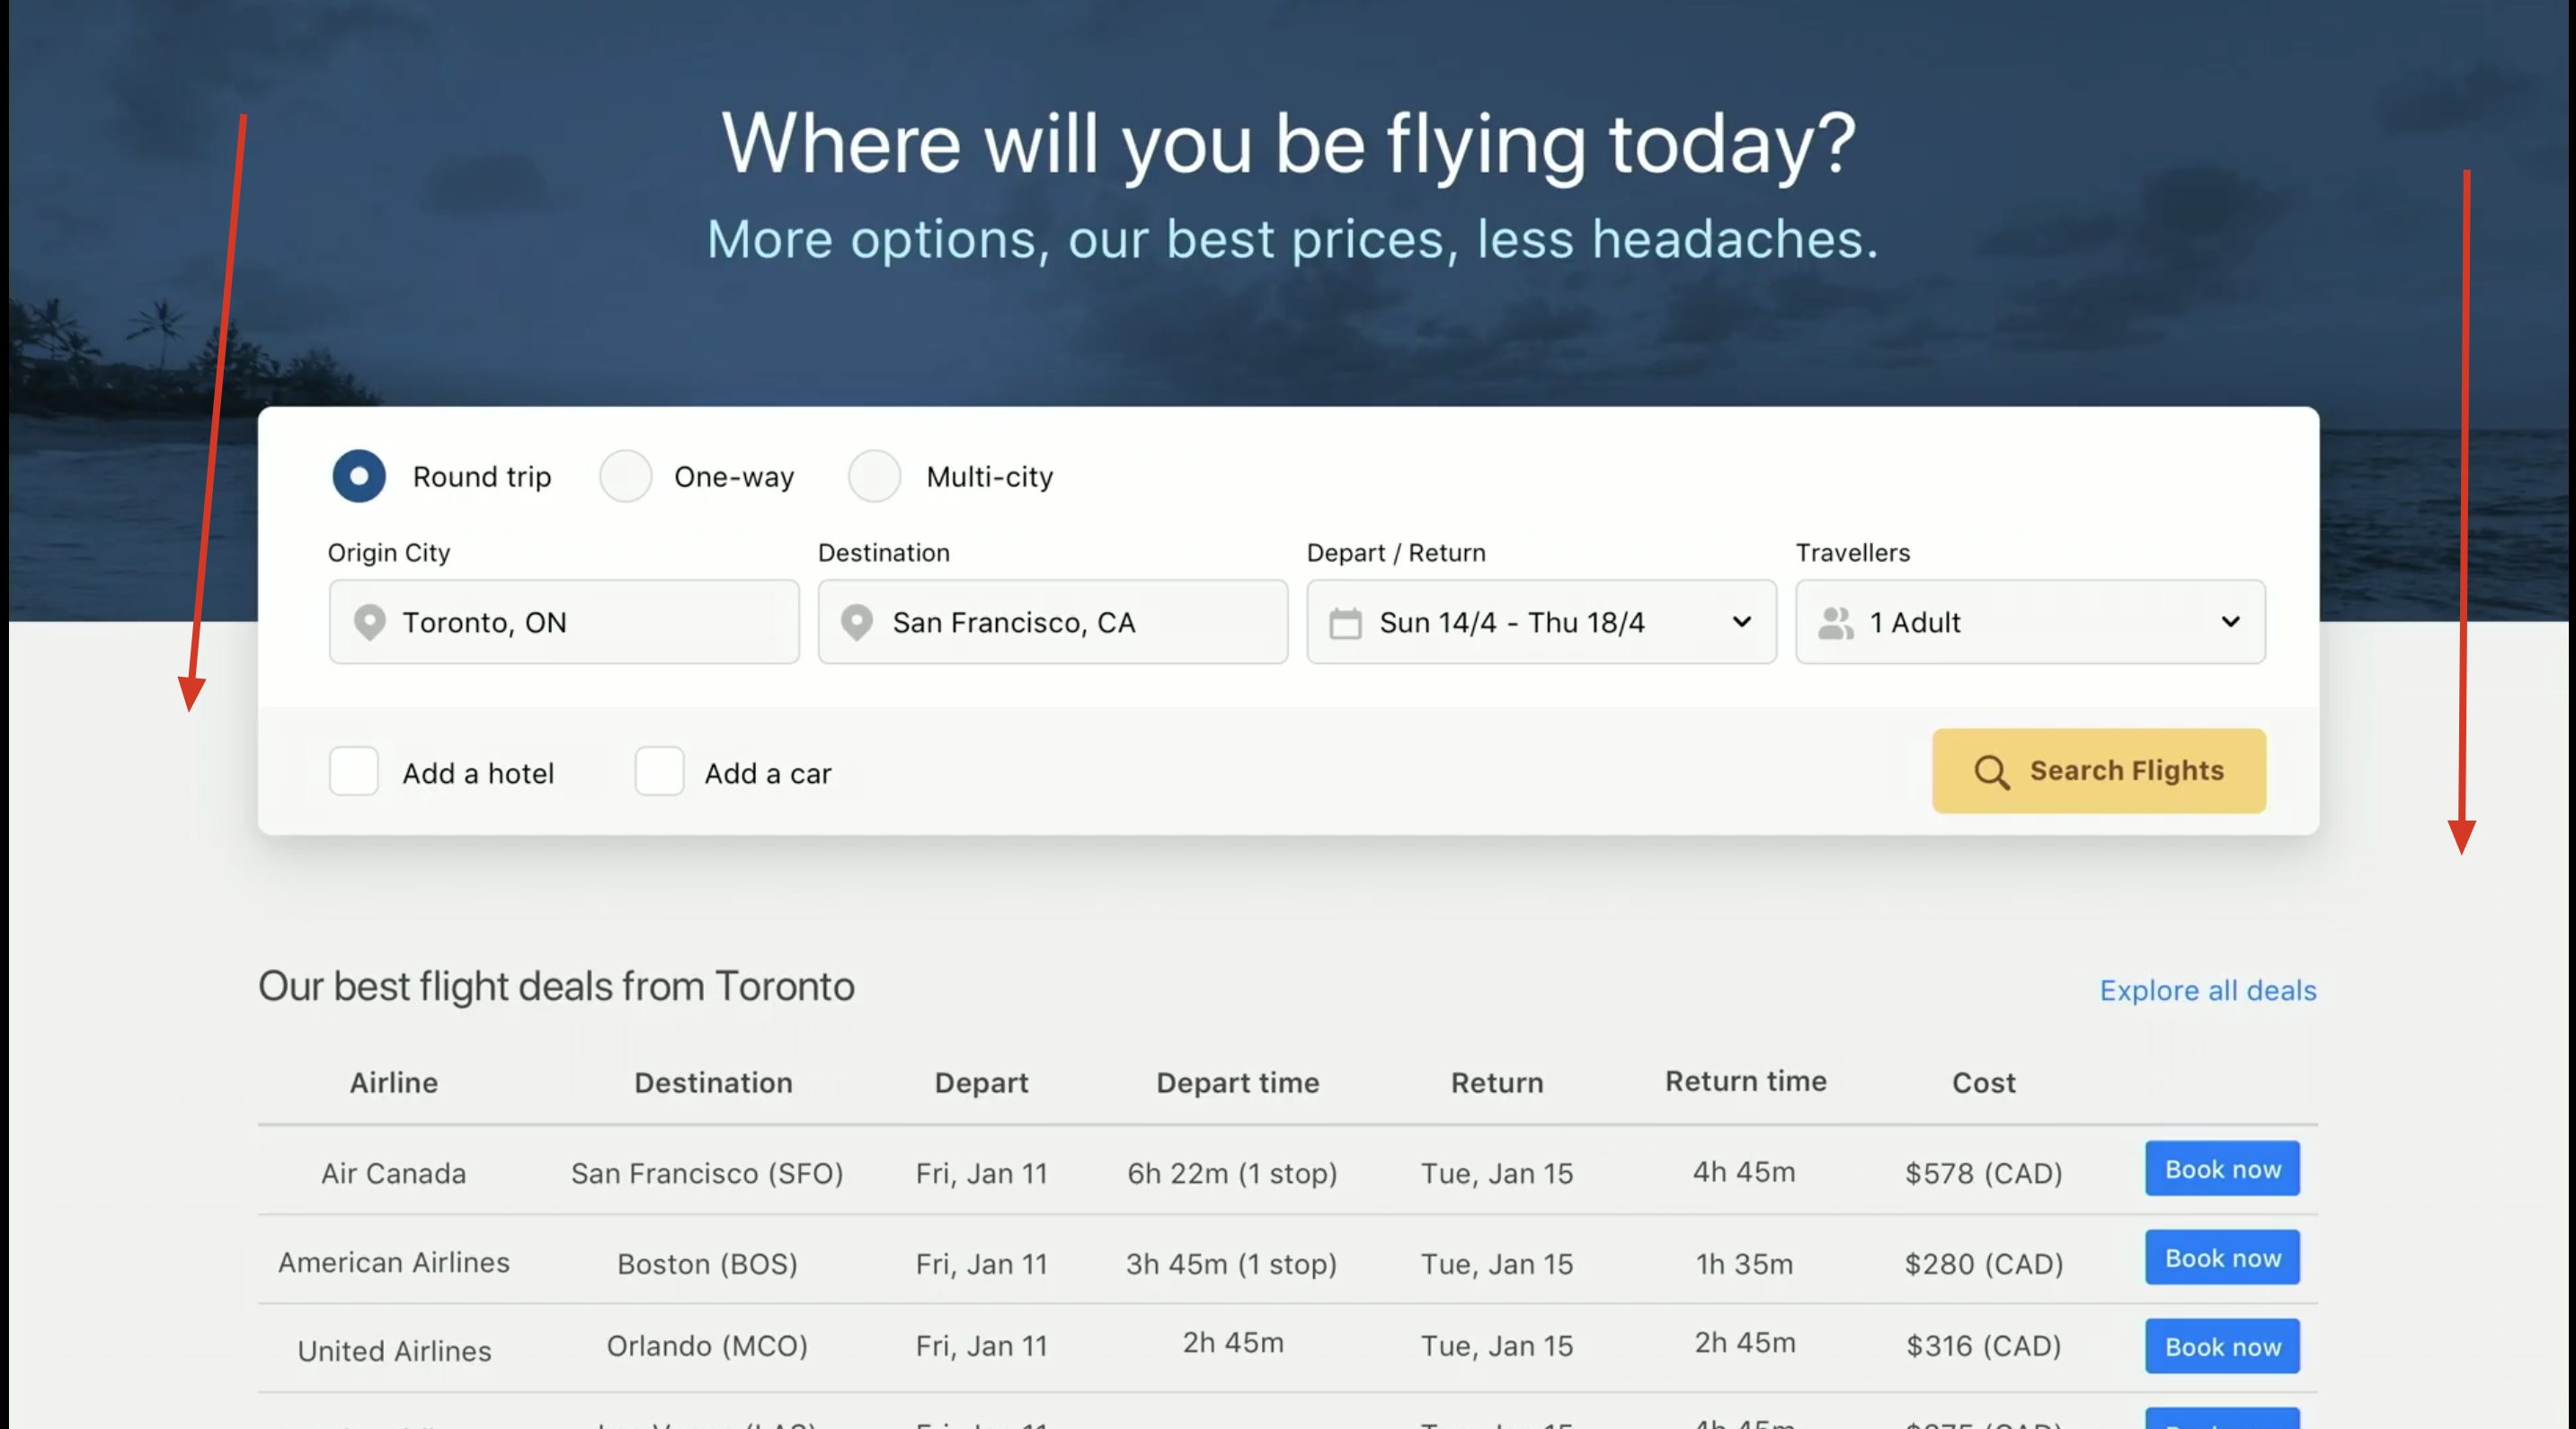Click the location pin icon in Destination field
The image size is (2576, 1429).
(856, 622)
